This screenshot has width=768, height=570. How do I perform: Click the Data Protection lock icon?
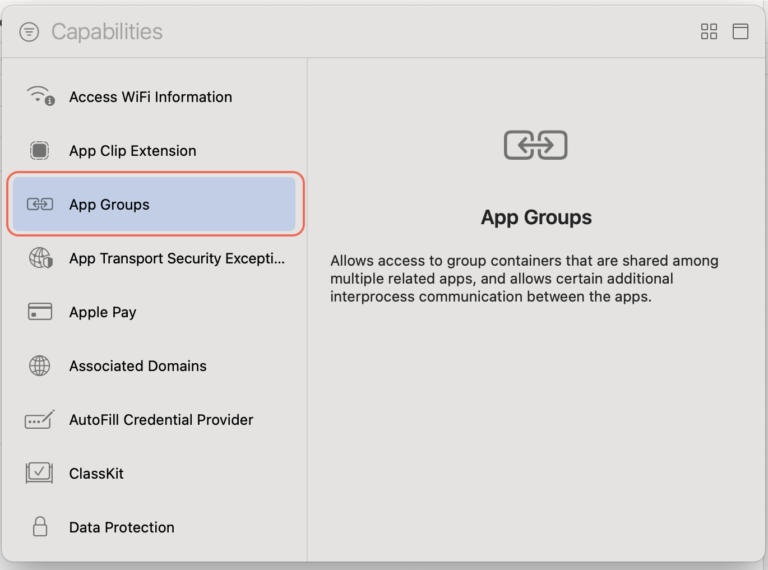tap(40, 527)
